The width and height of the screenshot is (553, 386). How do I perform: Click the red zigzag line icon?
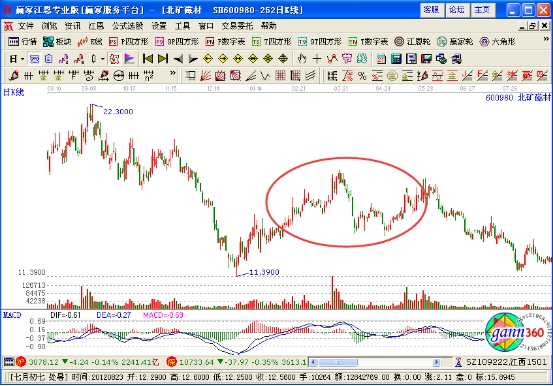click(x=332, y=59)
